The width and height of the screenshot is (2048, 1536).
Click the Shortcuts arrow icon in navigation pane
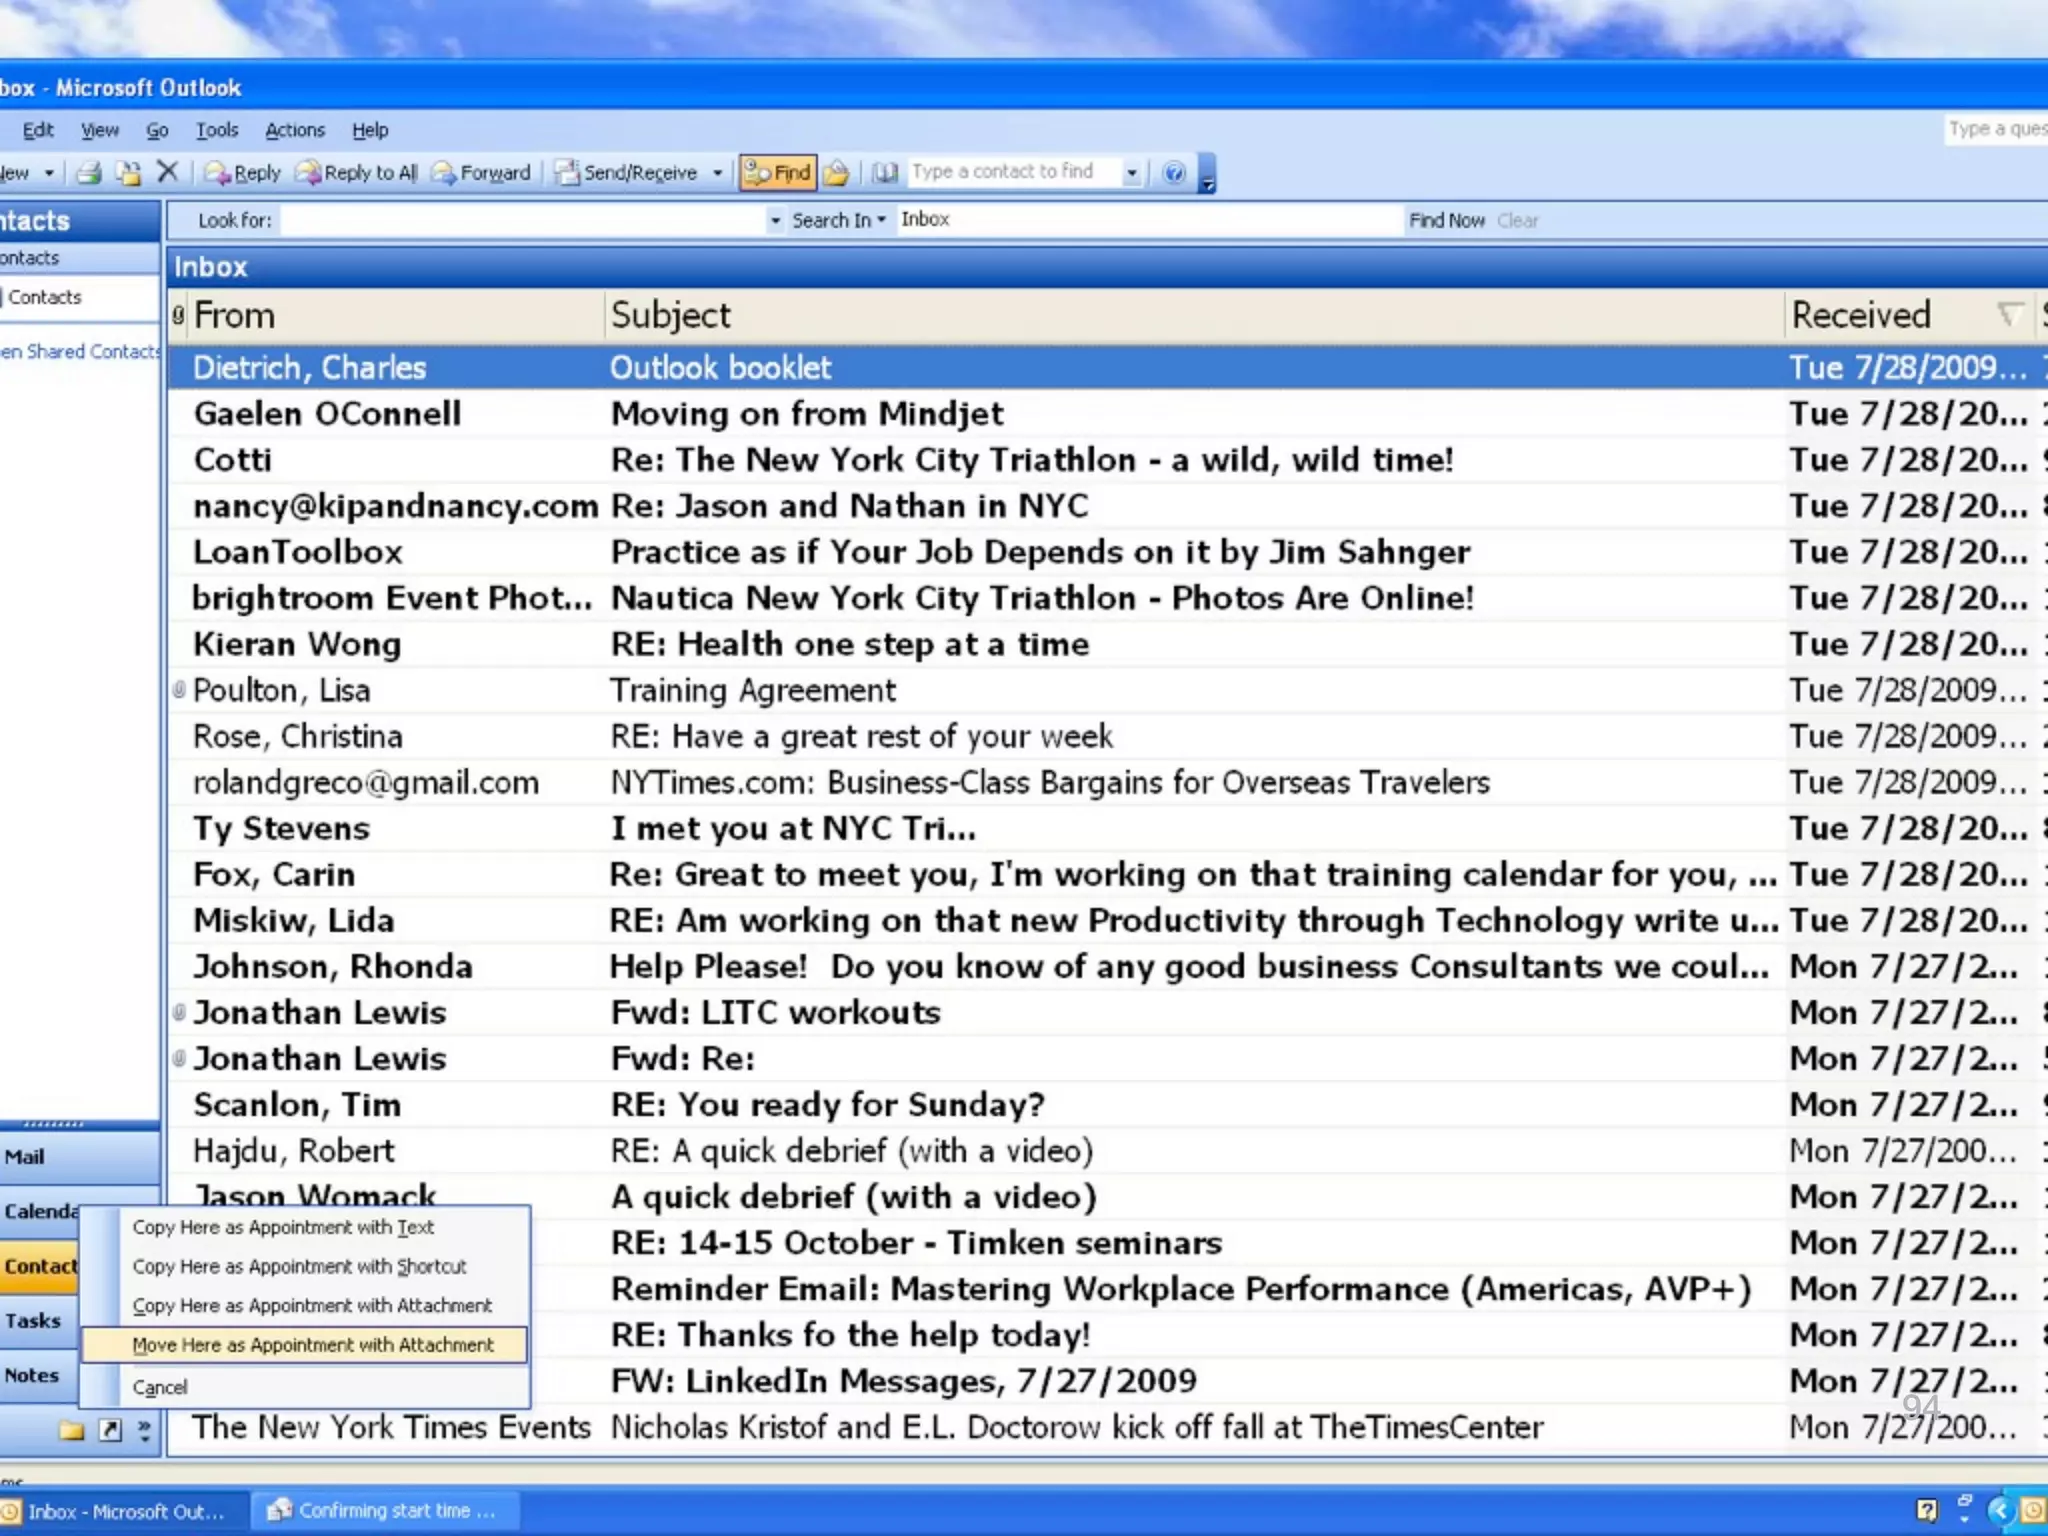pyautogui.click(x=110, y=1430)
